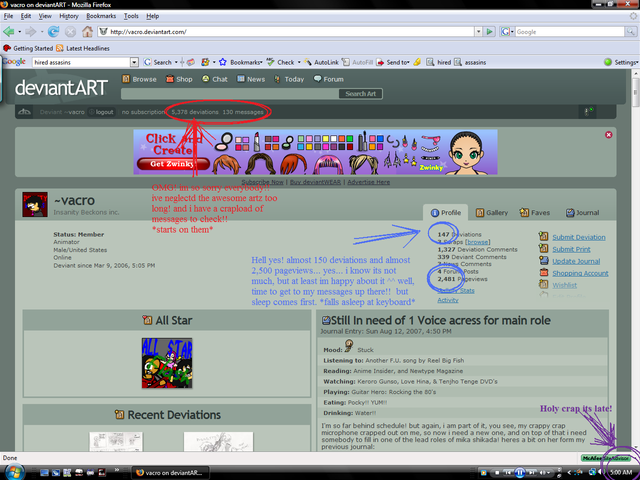Go to the Home page icon
The width and height of the screenshot is (640, 480).
(87, 31)
